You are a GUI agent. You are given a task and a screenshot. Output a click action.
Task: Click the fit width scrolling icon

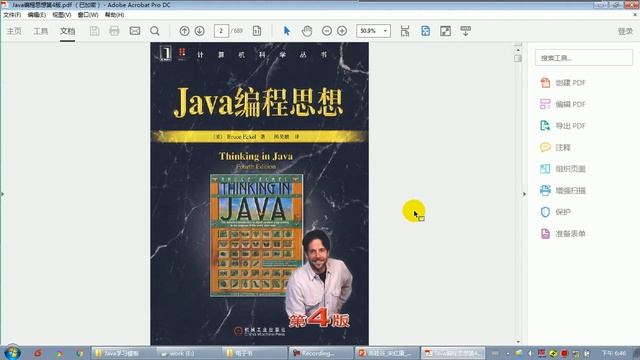coord(404,31)
